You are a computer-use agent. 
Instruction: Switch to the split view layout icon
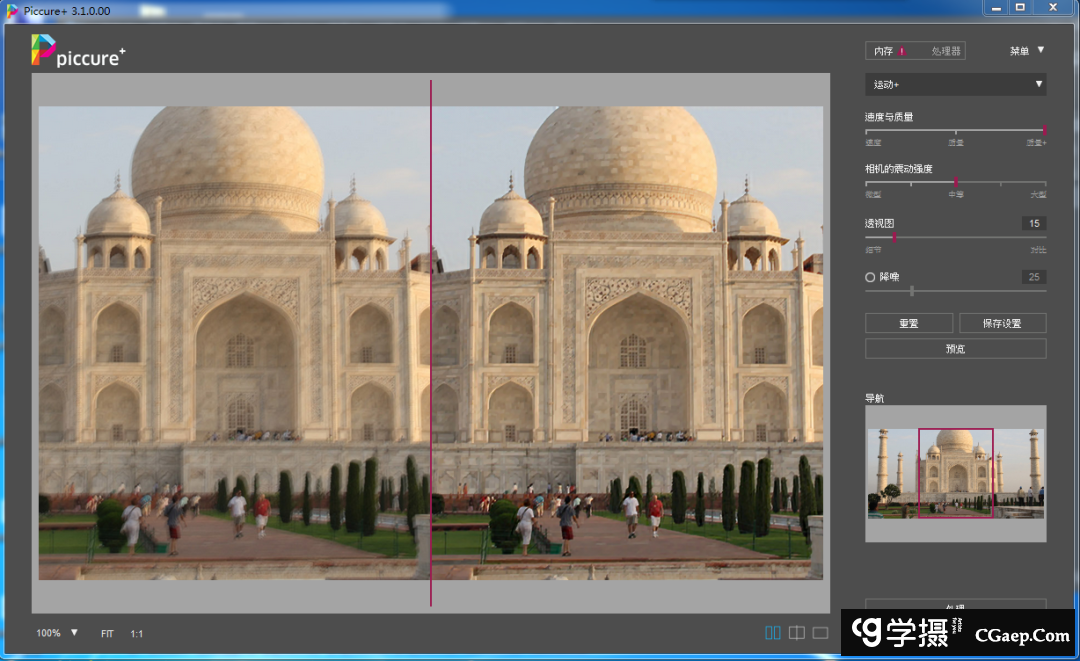pos(797,632)
